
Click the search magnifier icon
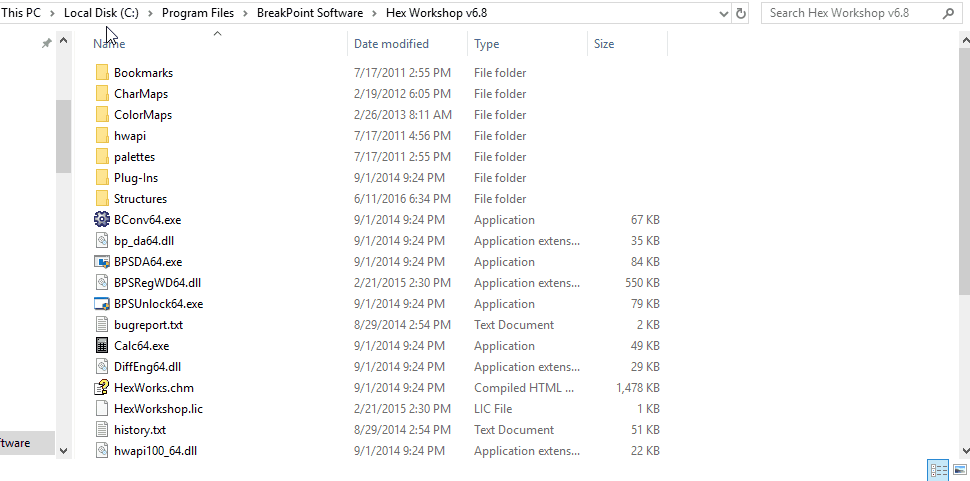point(948,13)
